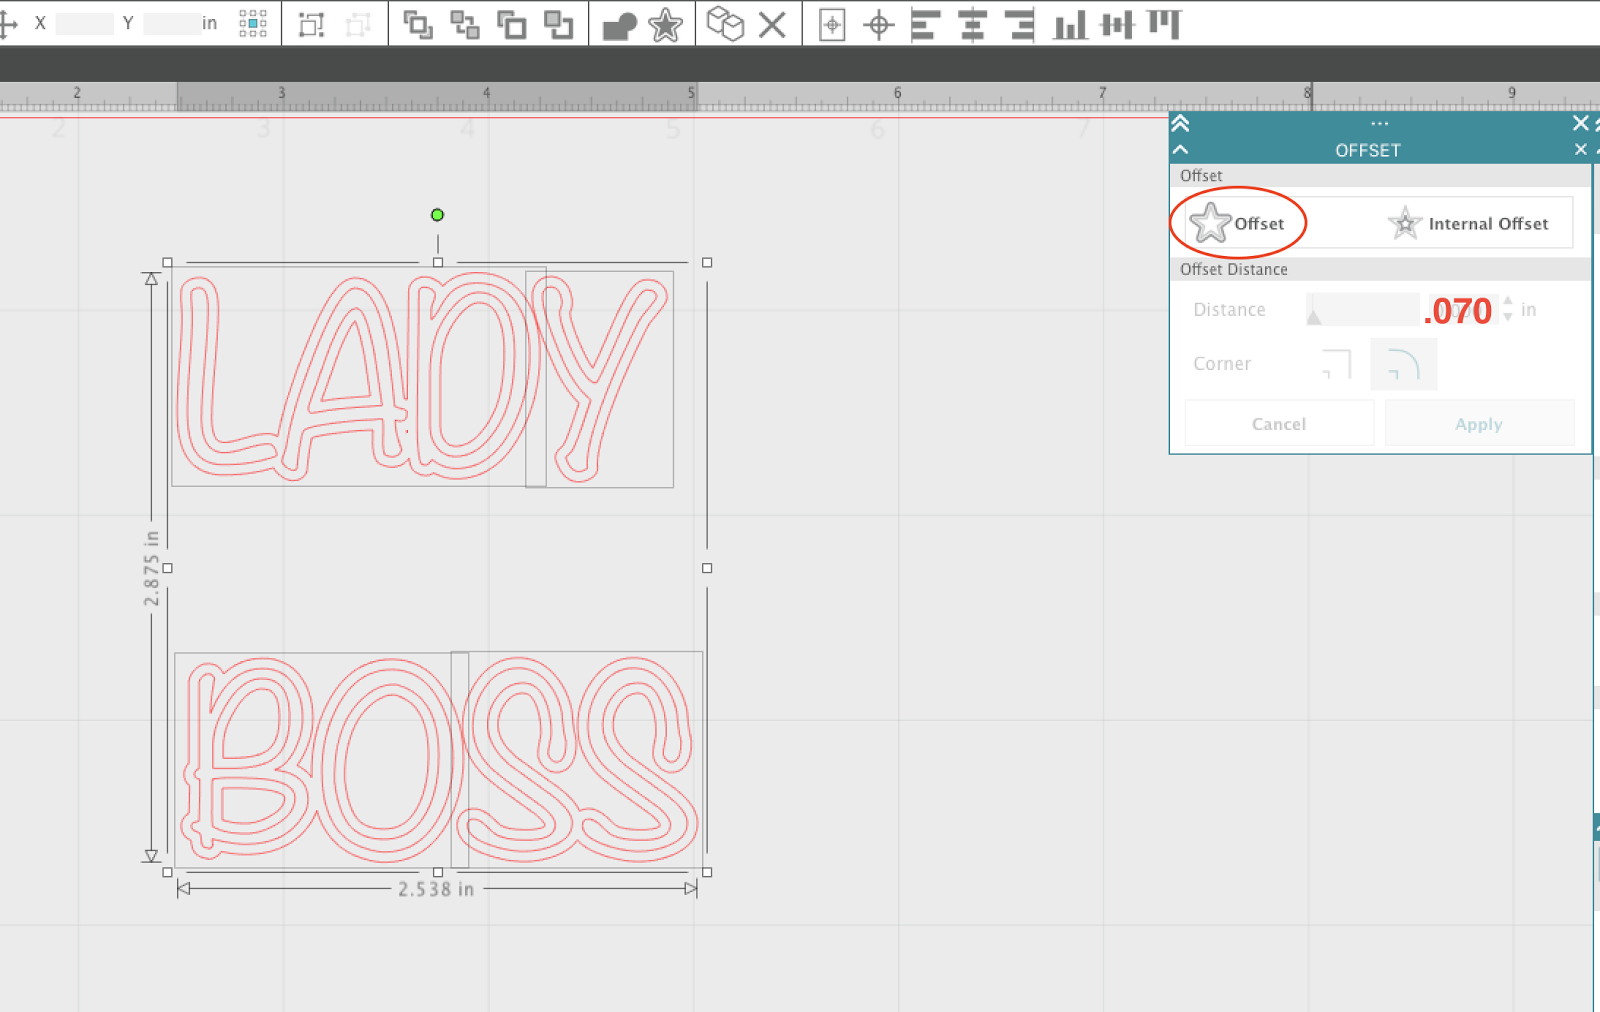Collapse the Offset panel header

pyautogui.click(x=1182, y=148)
